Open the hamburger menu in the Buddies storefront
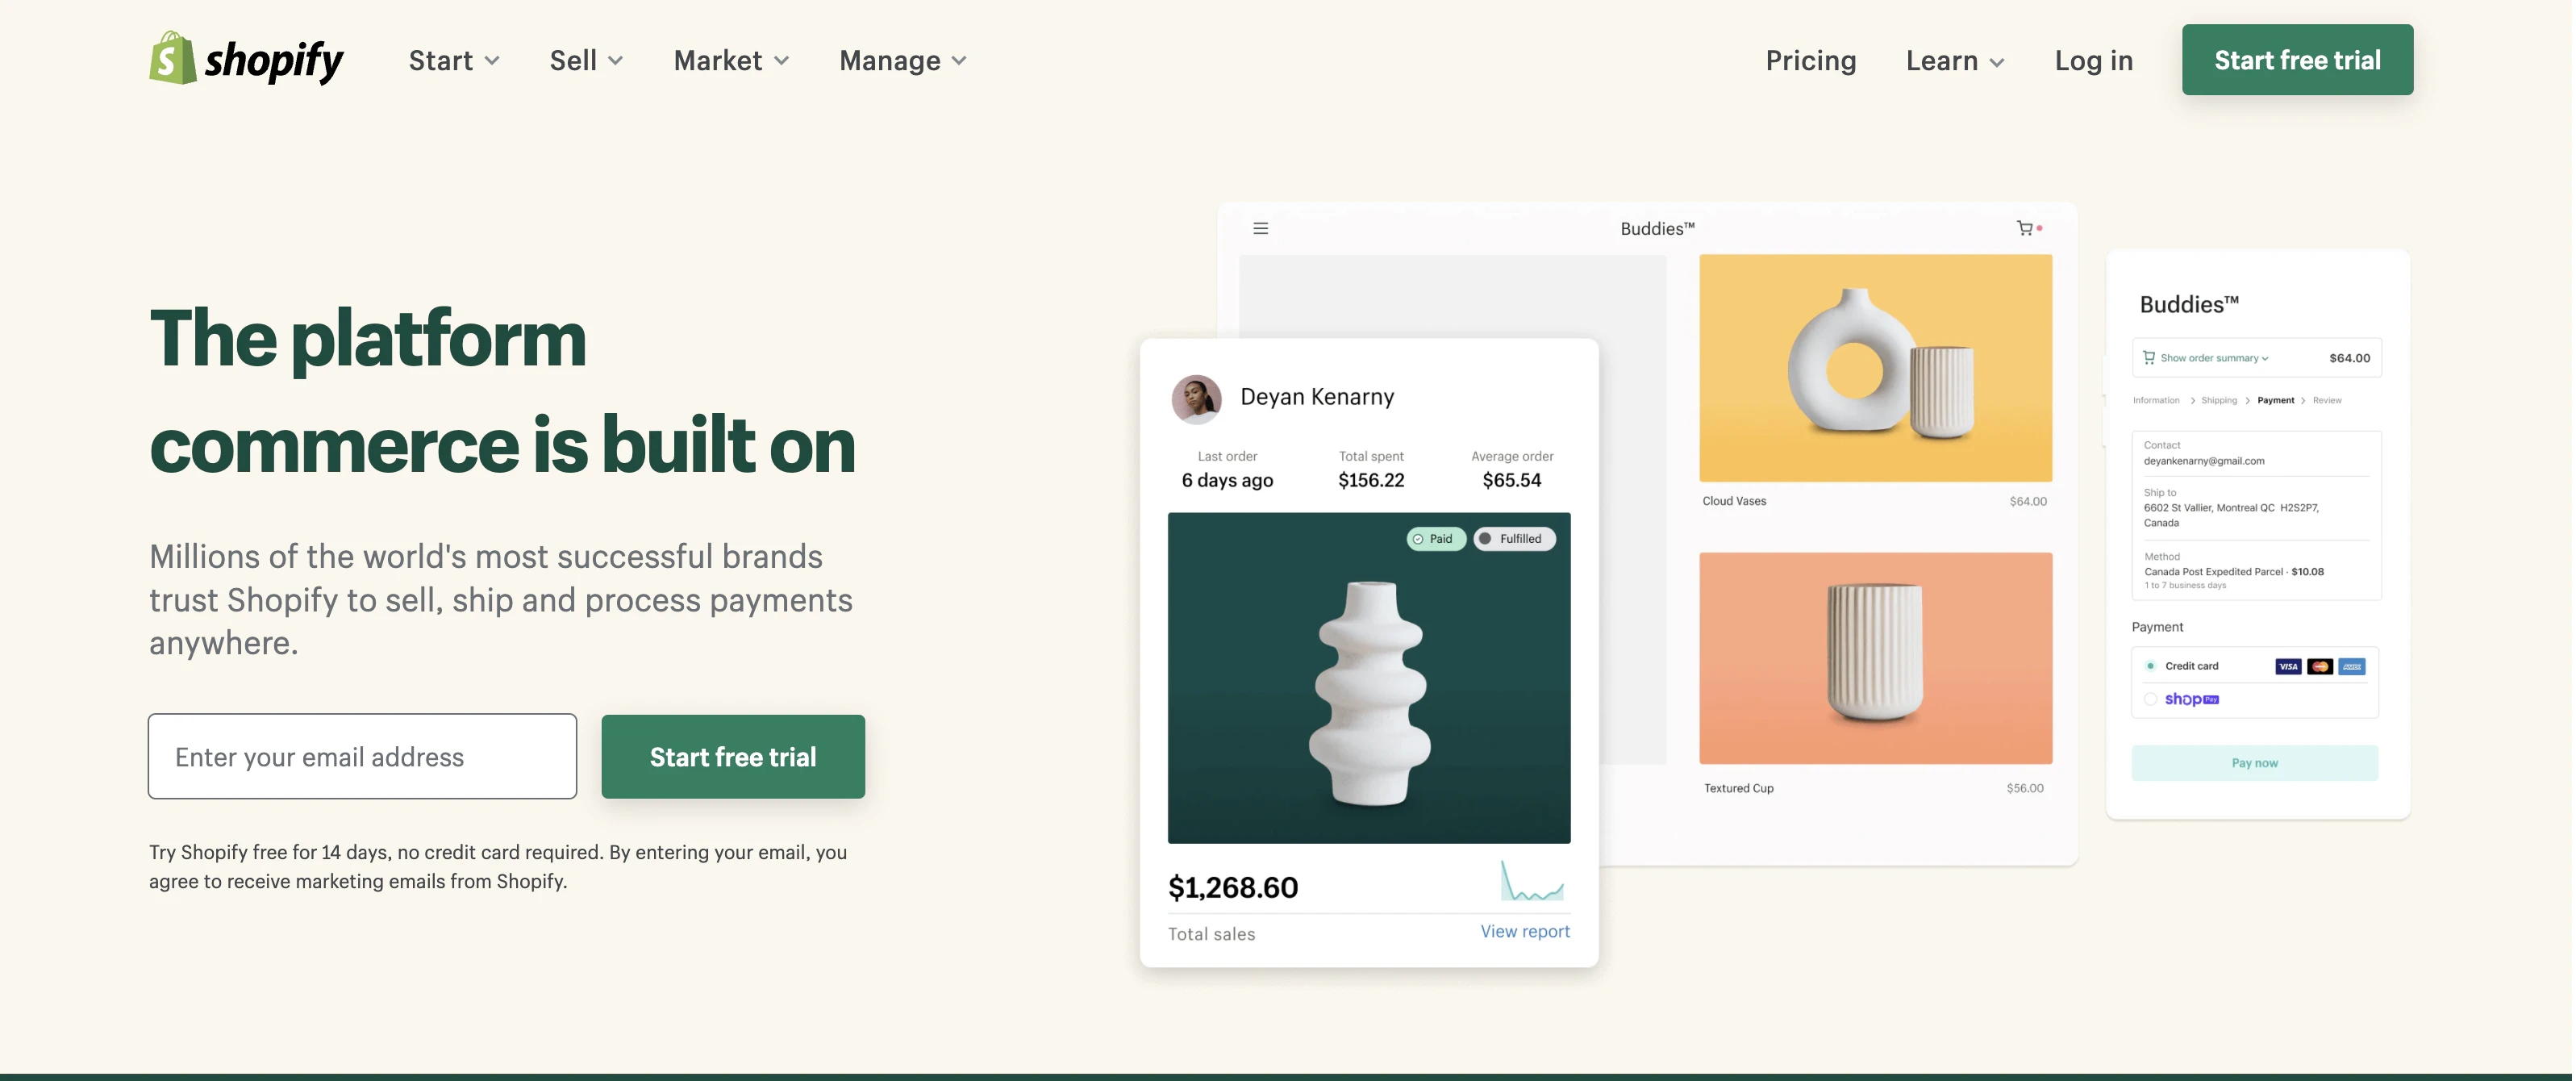Screen dimensions: 2576x1081 coord(1260,228)
